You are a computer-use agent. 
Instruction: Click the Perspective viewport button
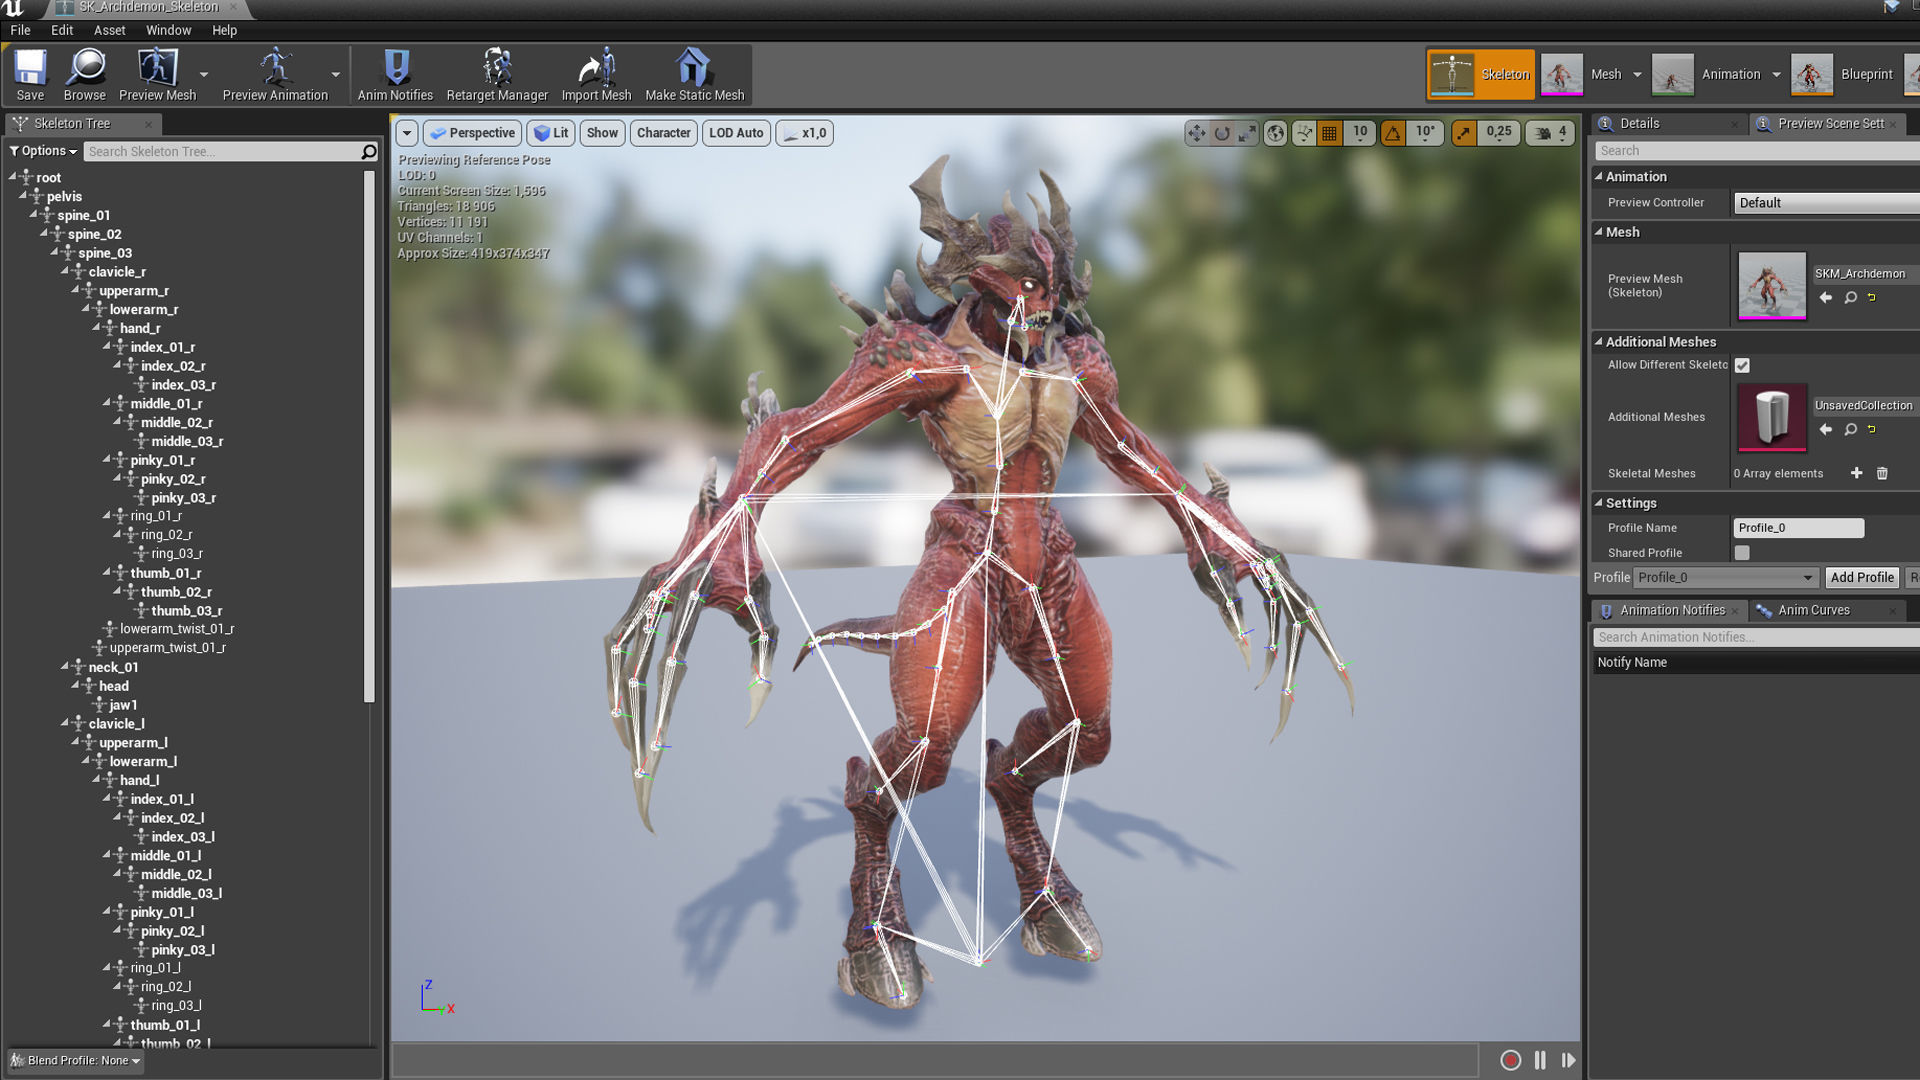tap(473, 133)
